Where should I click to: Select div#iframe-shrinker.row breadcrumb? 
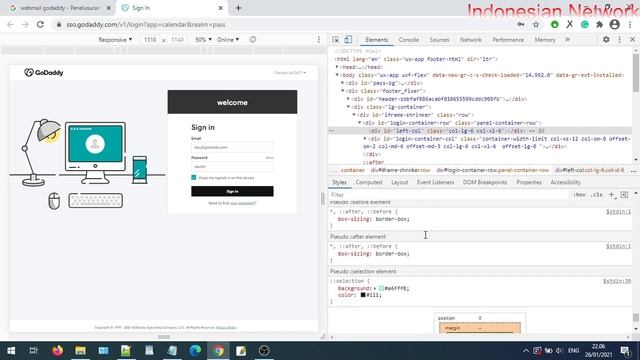tap(400, 170)
